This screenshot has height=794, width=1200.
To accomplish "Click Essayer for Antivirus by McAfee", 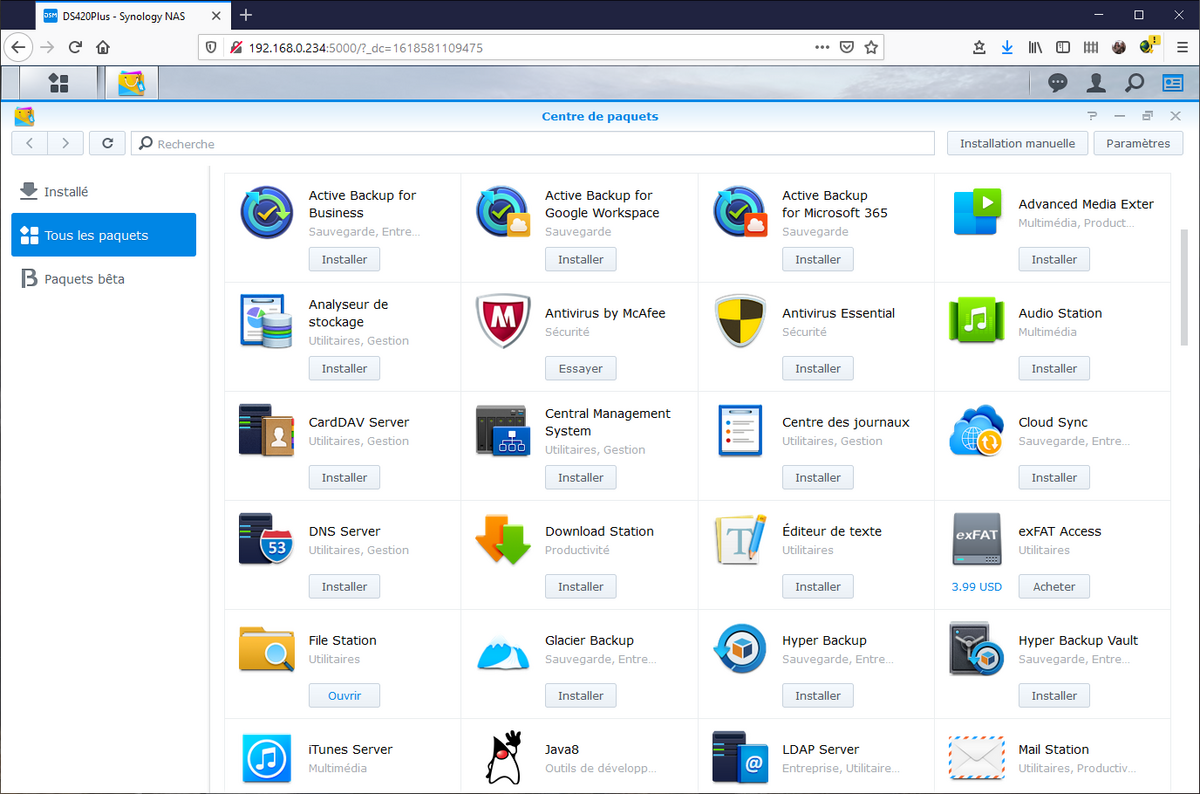I will [581, 368].
